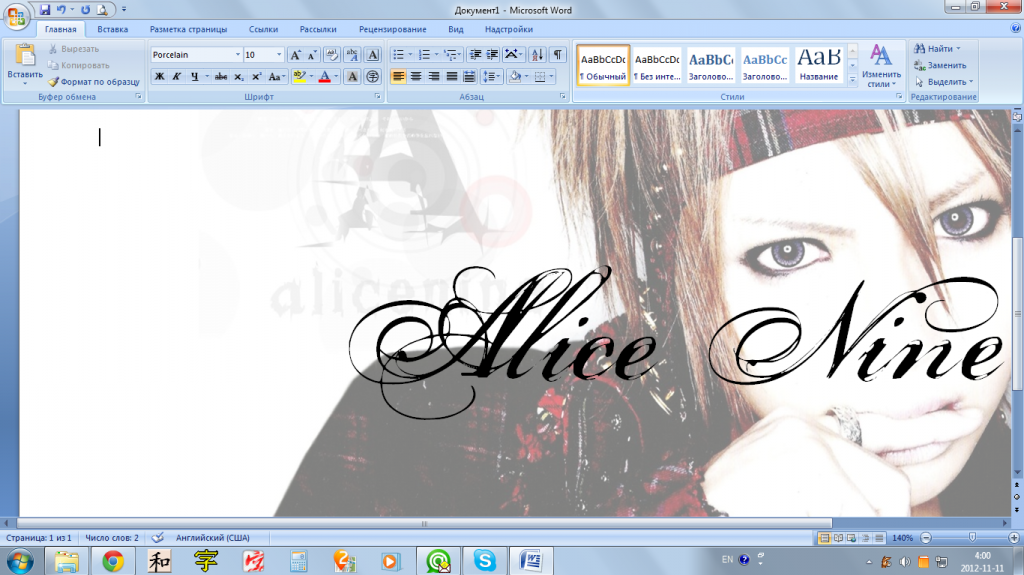1024x575 pixels.
Task: Align text left
Action: 398,76
